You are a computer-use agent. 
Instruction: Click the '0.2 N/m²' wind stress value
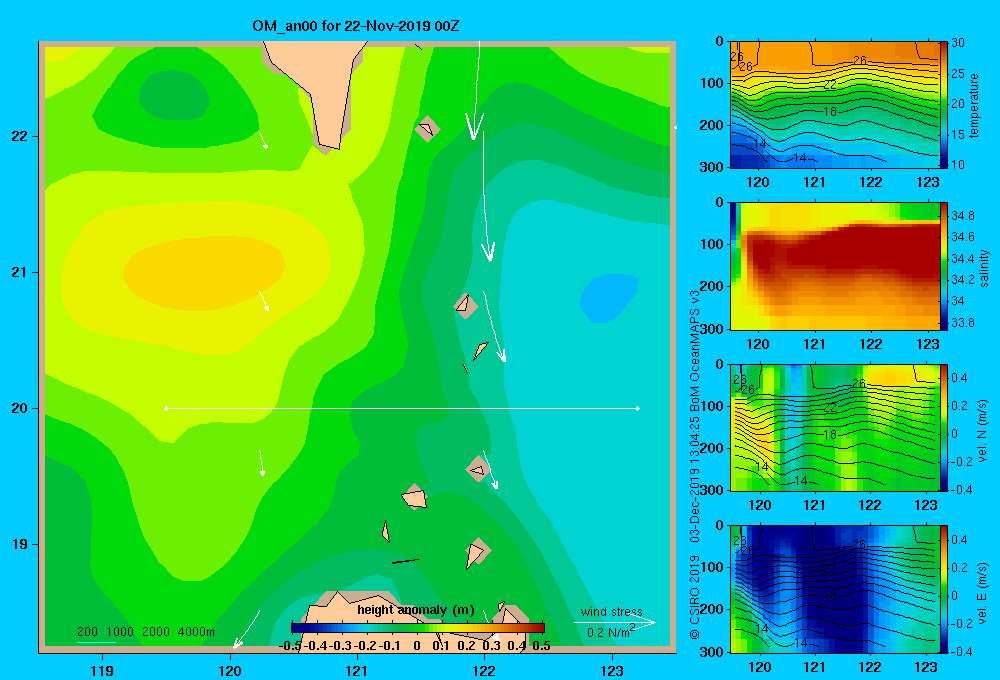(611, 632)
